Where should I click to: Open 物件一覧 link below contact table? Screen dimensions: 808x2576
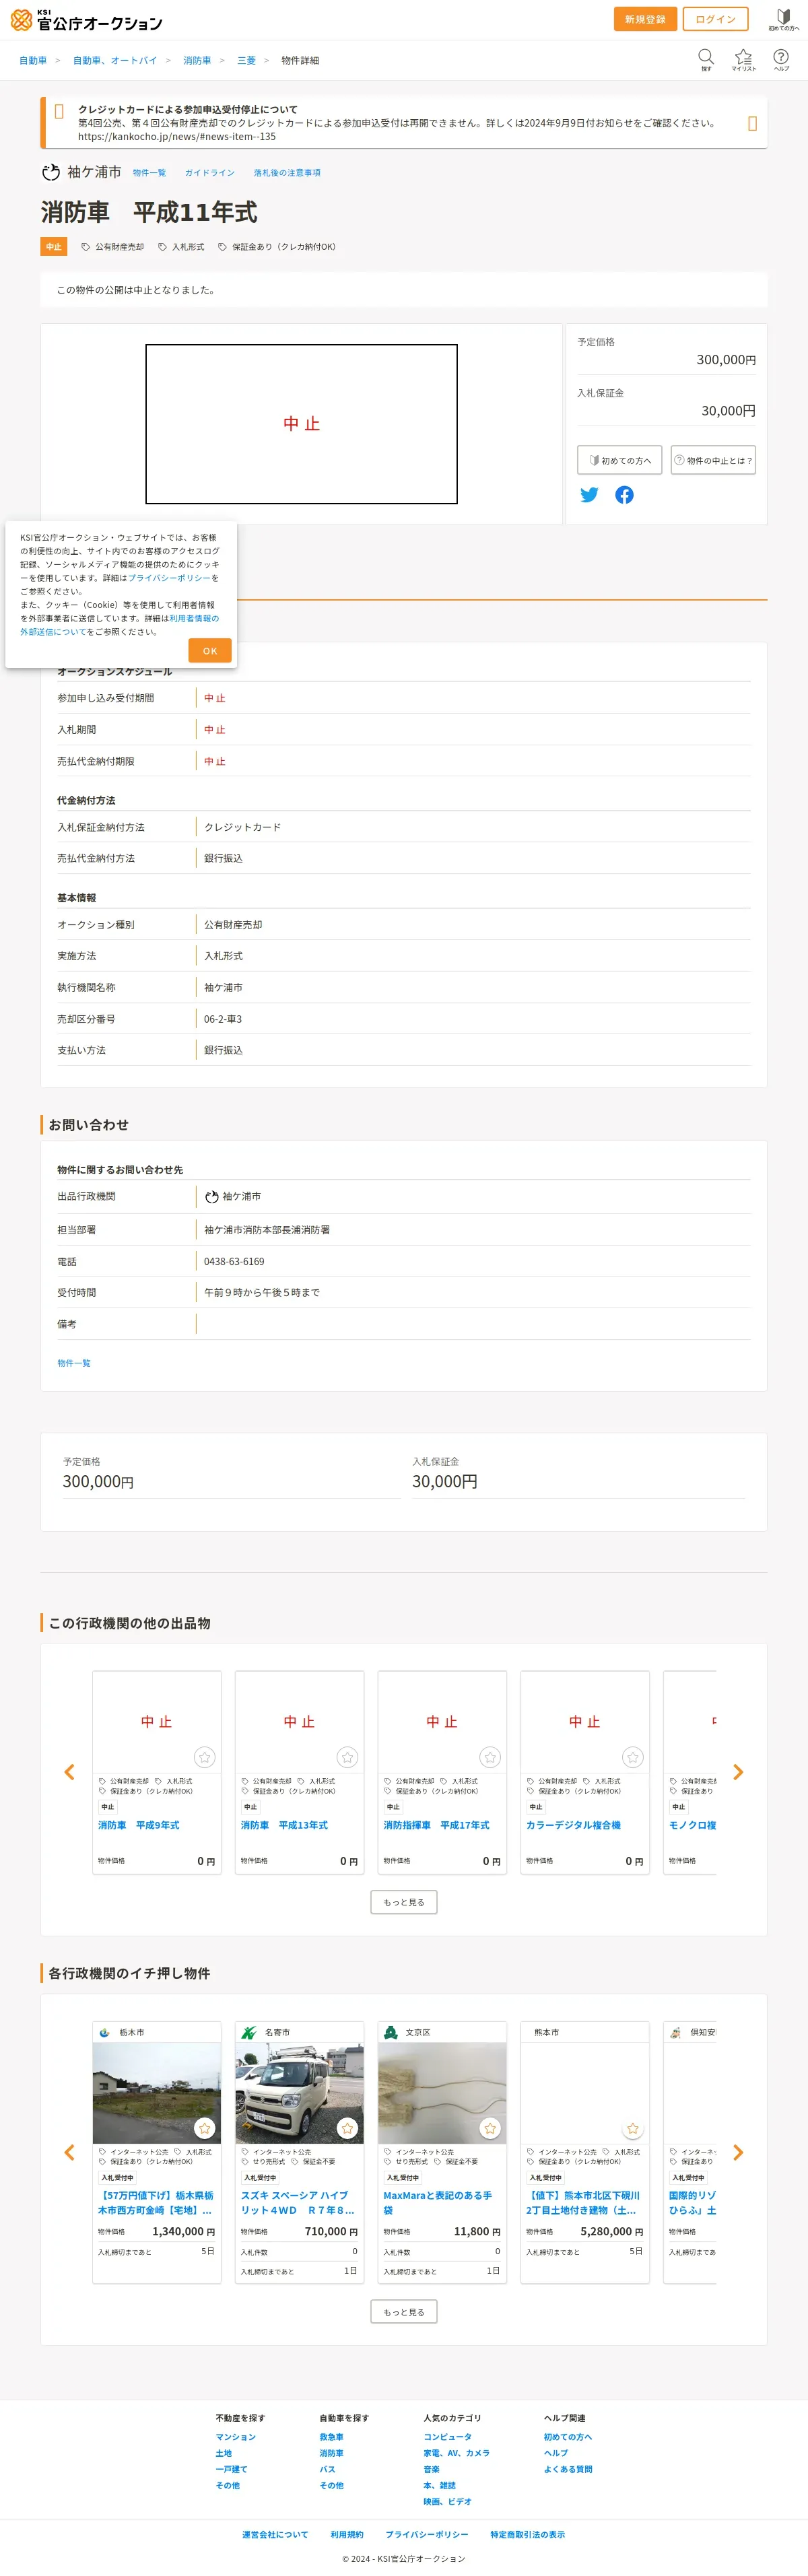click(74, 1363)
